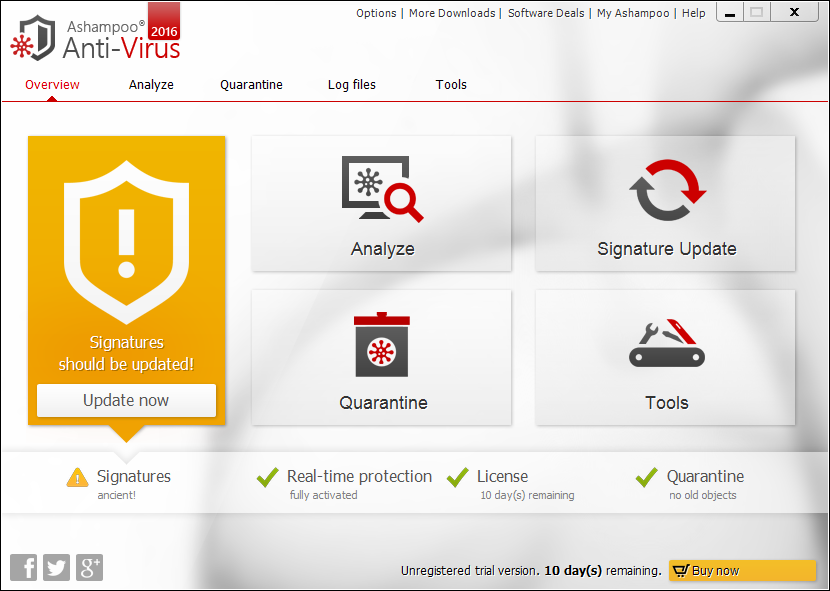The image size is (830, 591).
Task: Open the Software Deals link
Action: coord(546,13)
